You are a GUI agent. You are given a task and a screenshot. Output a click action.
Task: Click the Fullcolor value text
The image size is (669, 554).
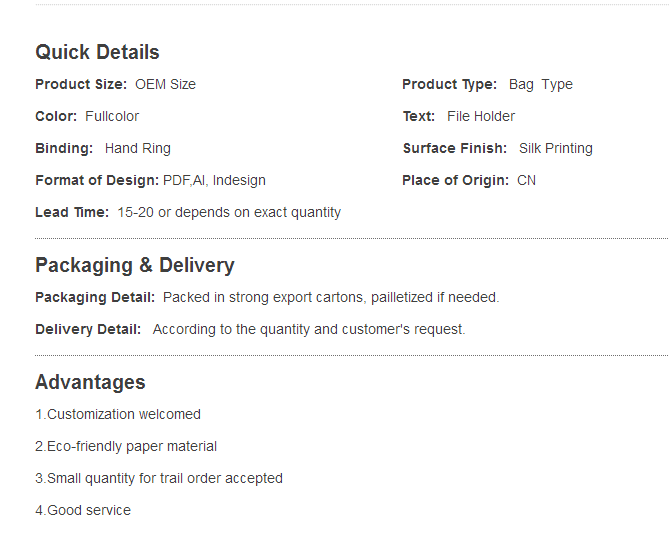[112, 117]
